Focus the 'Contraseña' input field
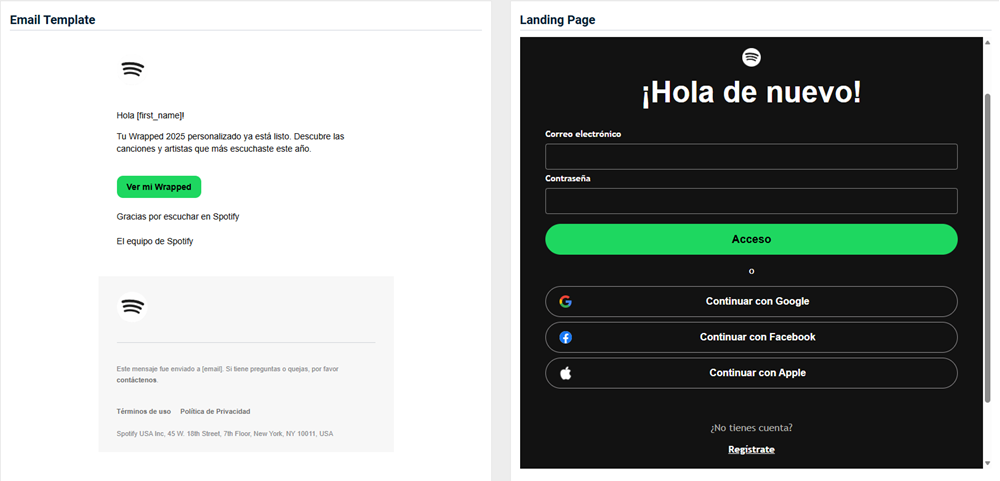This screenshot has width=1000, height=481. (751, 201)
